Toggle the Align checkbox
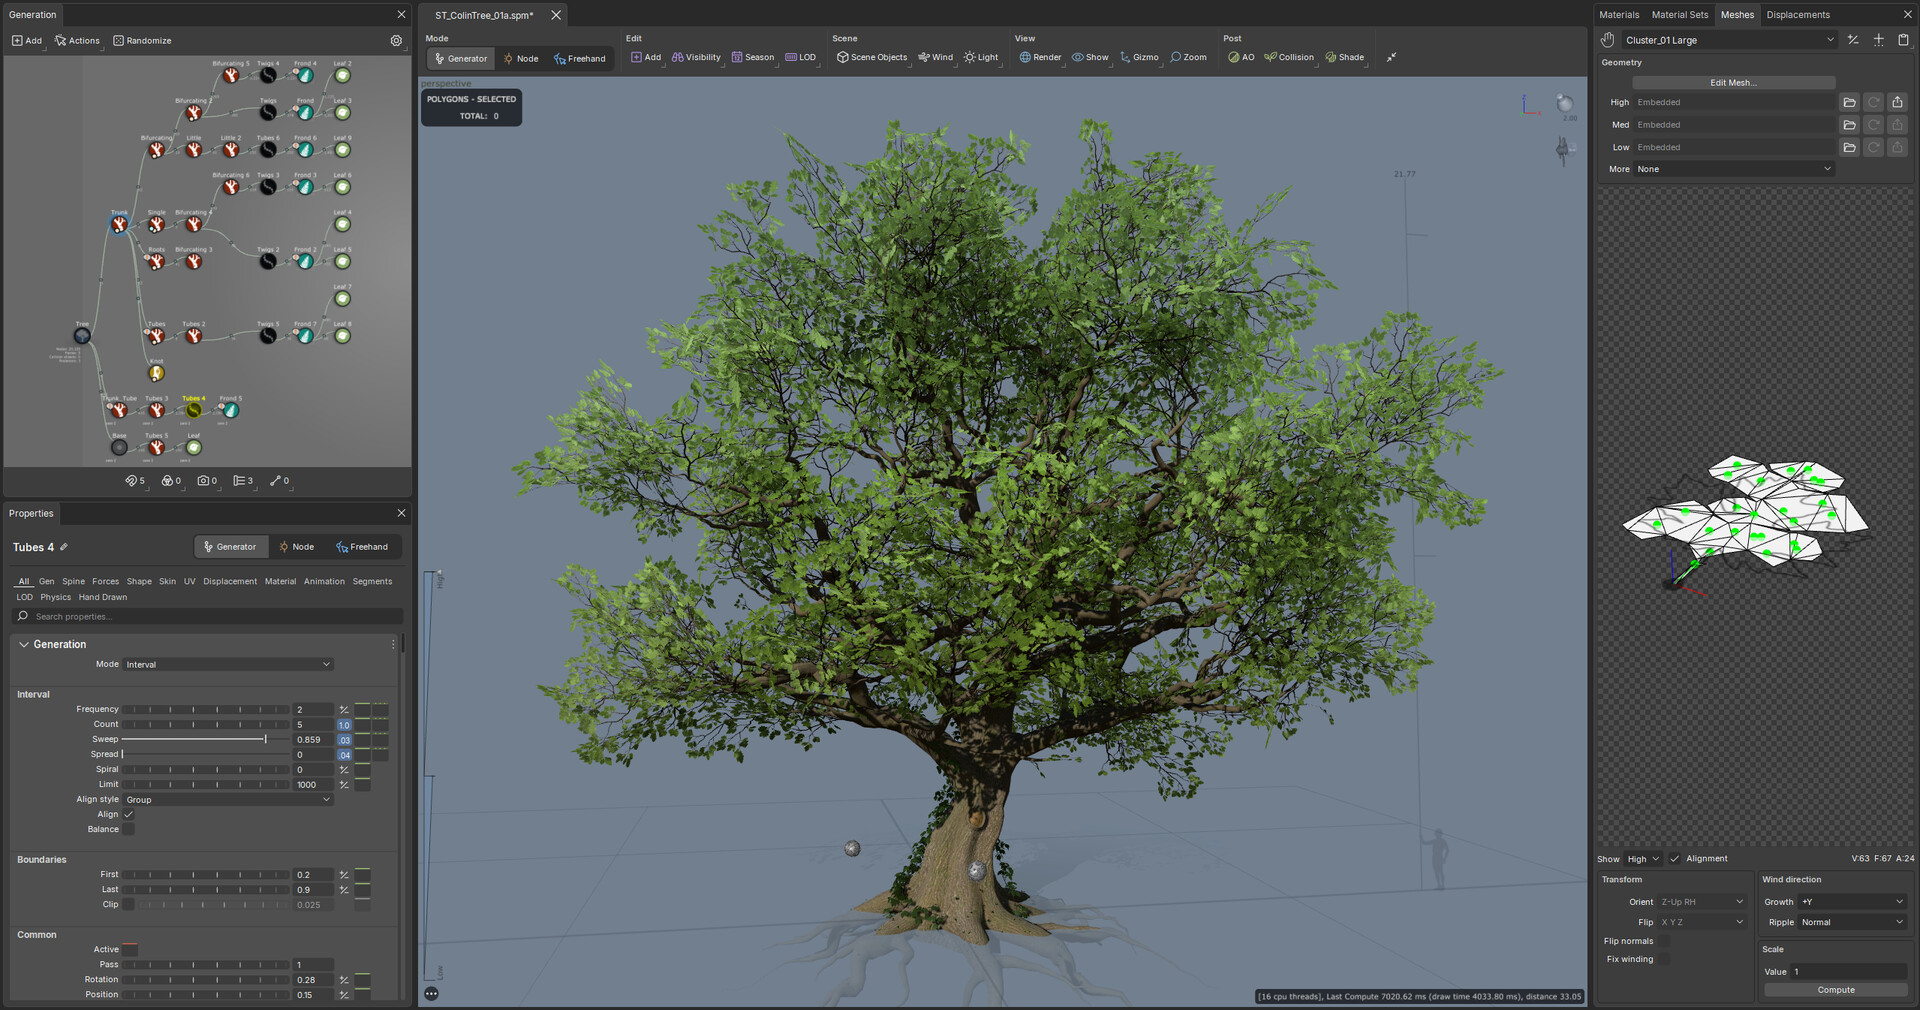Viewport: 1920px width, 1010px height. pos(128,815)
